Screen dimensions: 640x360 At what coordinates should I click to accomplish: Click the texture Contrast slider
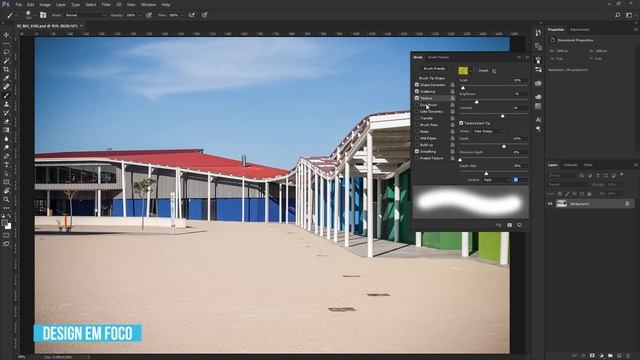point(493,116)
